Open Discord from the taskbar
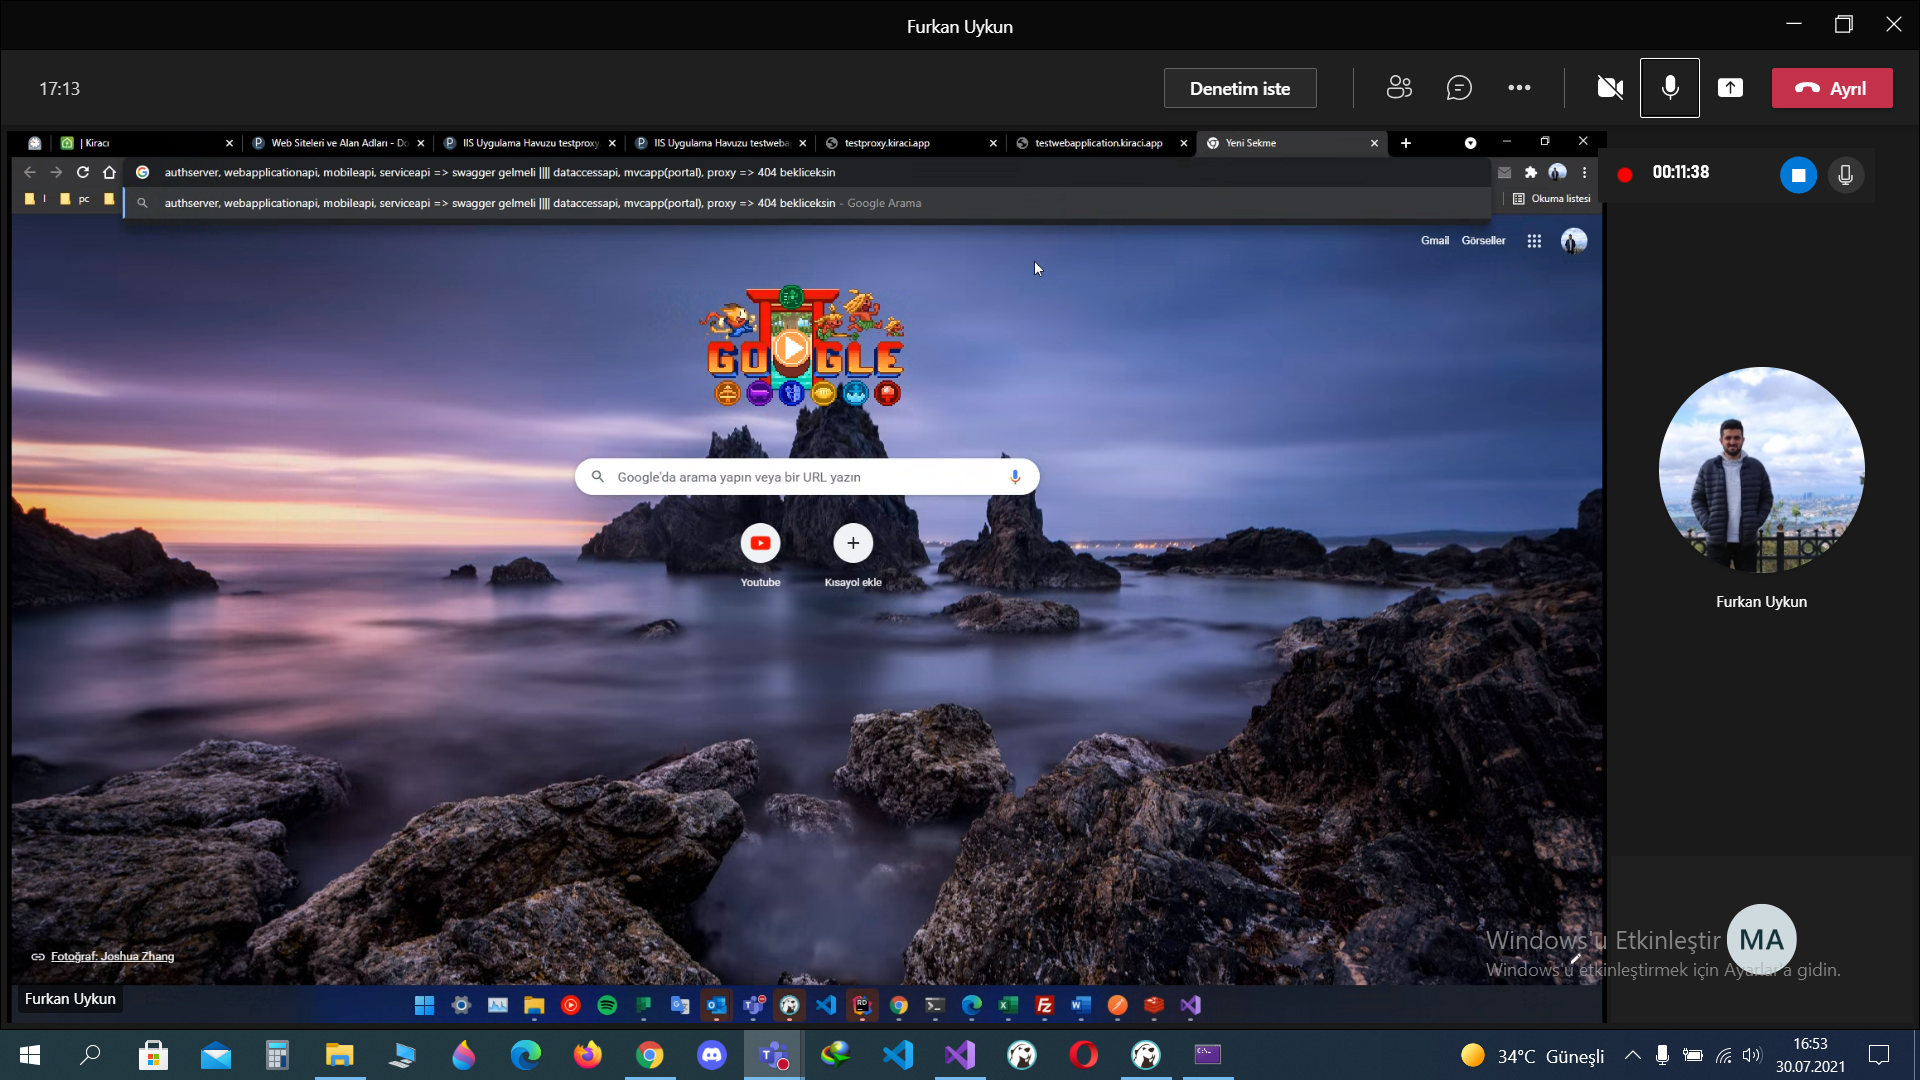1920x1080 pixels. pyautogui.click(x=712, y=1054)
